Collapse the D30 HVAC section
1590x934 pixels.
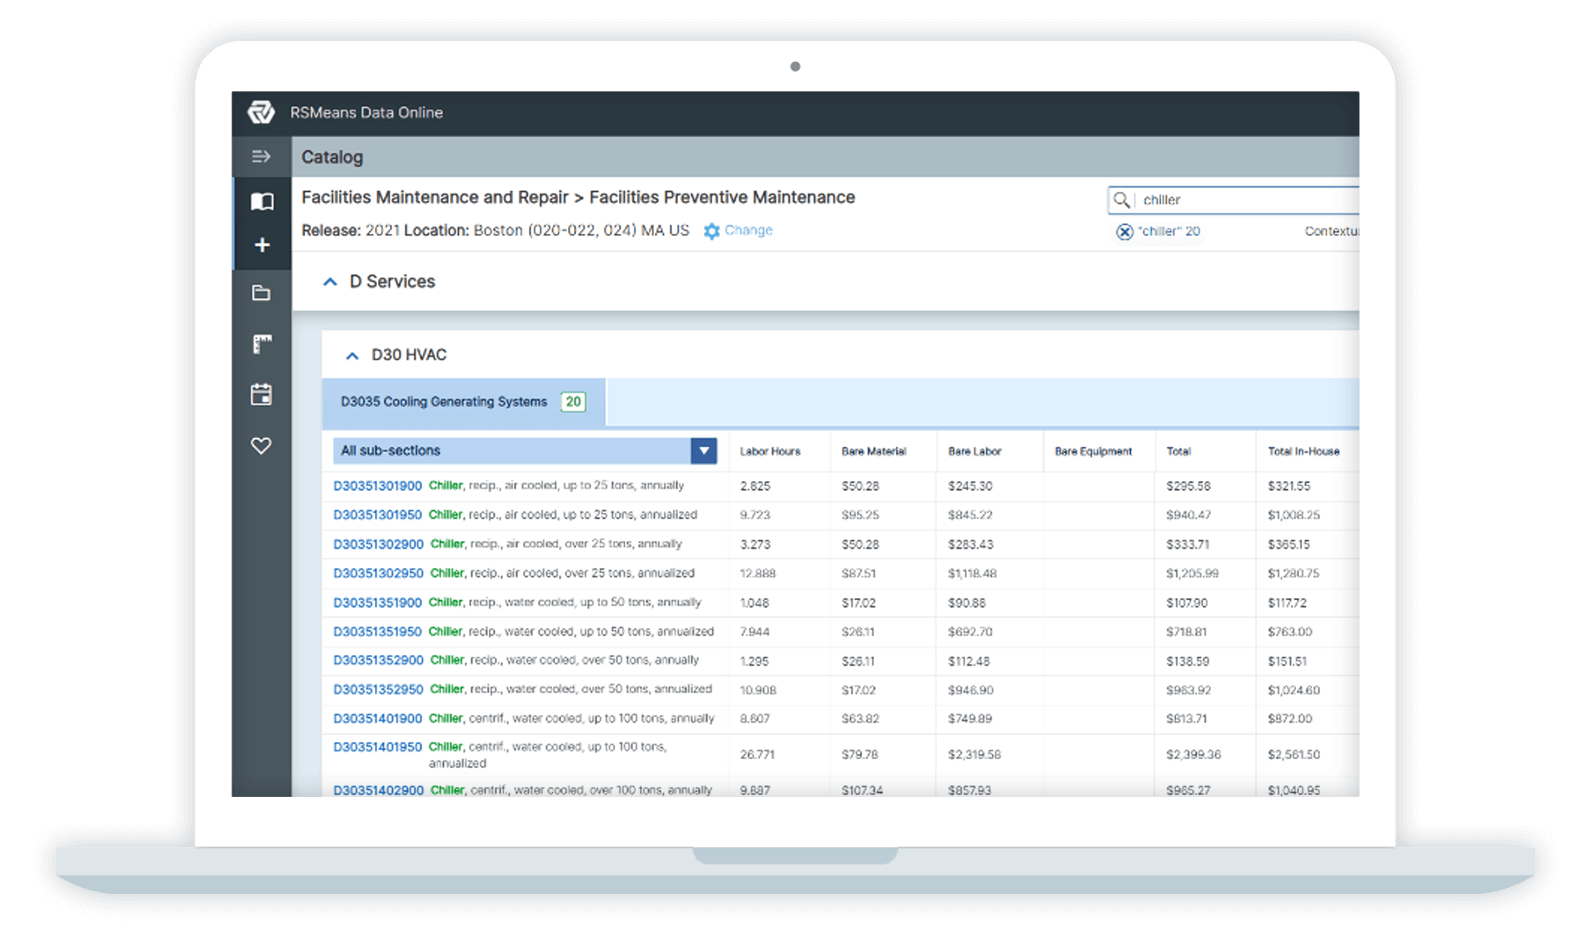click(352, 355)
